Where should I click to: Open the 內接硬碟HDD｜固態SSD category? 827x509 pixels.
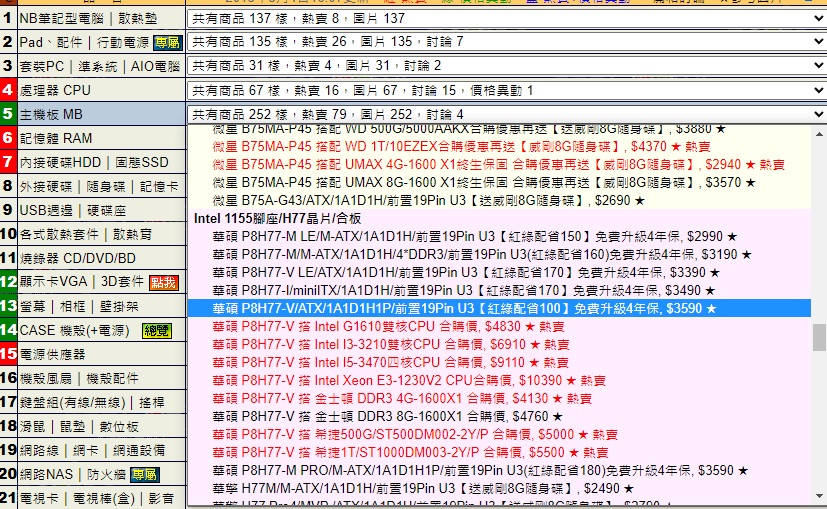tap(94, 162)
